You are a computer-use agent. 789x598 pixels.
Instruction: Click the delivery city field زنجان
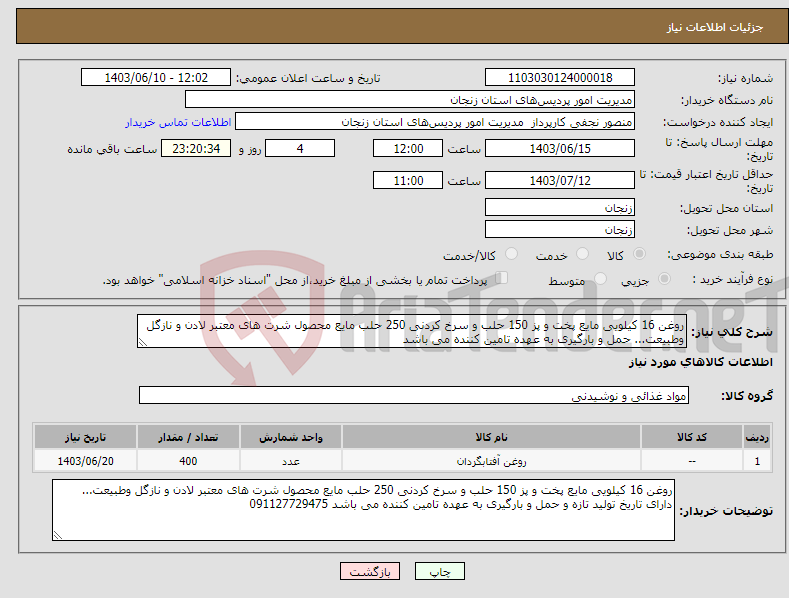click(x=560, y=230)
